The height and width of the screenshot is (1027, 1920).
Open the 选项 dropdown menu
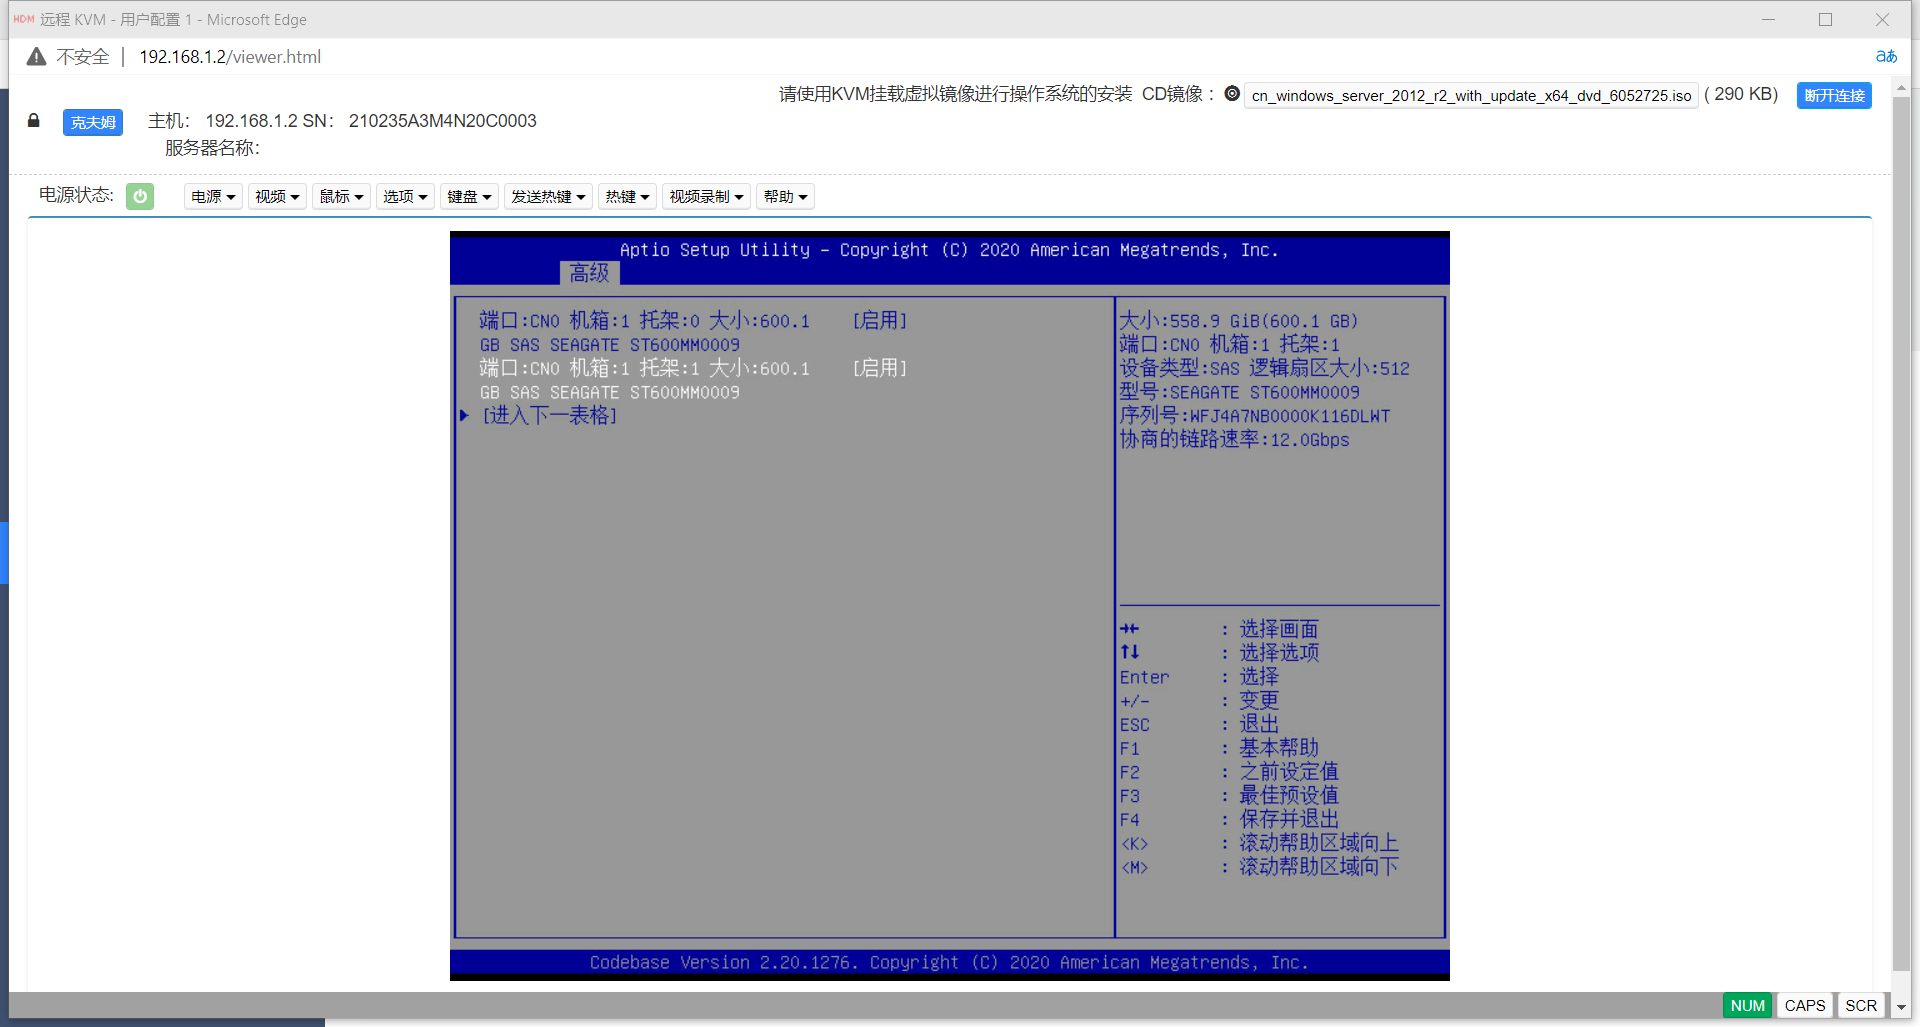(x=405, y=196)
